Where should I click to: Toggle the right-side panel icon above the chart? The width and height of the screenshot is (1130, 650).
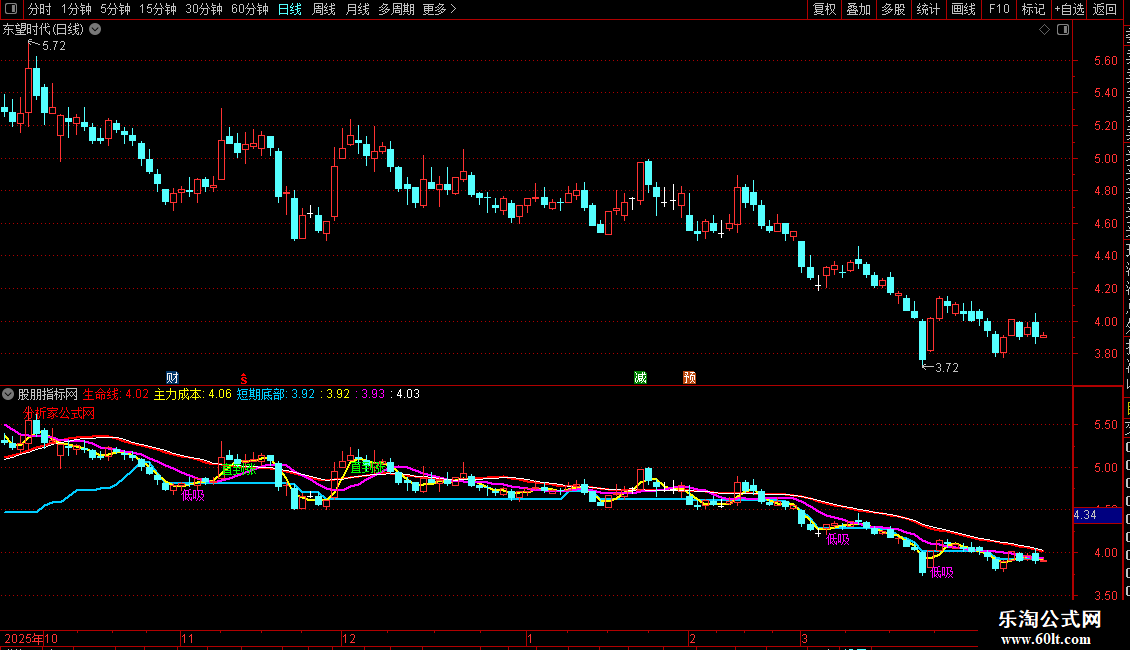[1063, 30]
